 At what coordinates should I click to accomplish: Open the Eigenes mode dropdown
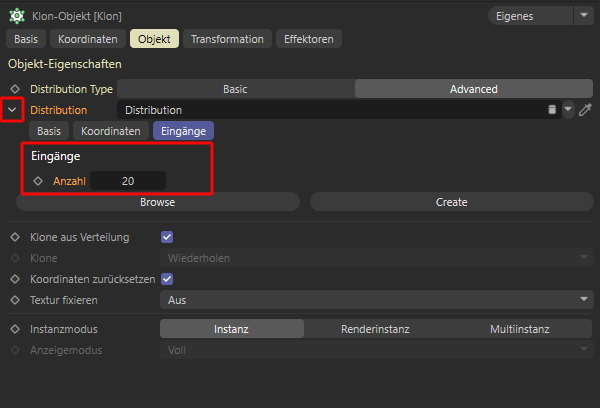(x=541, y=16)
